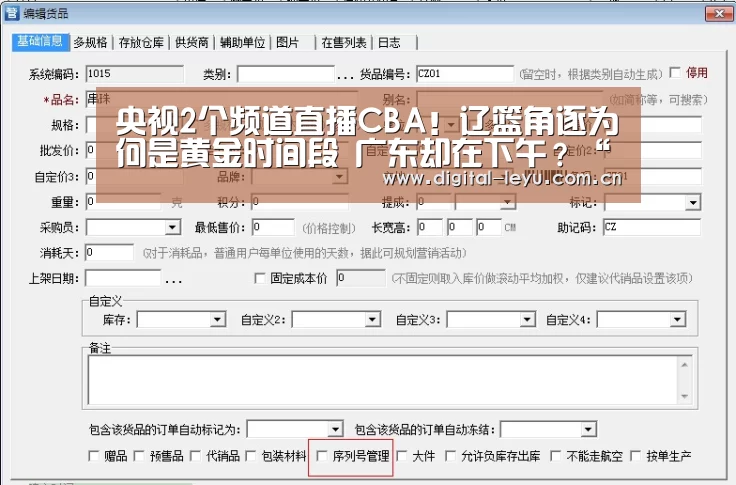
Task: Expand the 采购员 dropdown
Action: point(172,228)
